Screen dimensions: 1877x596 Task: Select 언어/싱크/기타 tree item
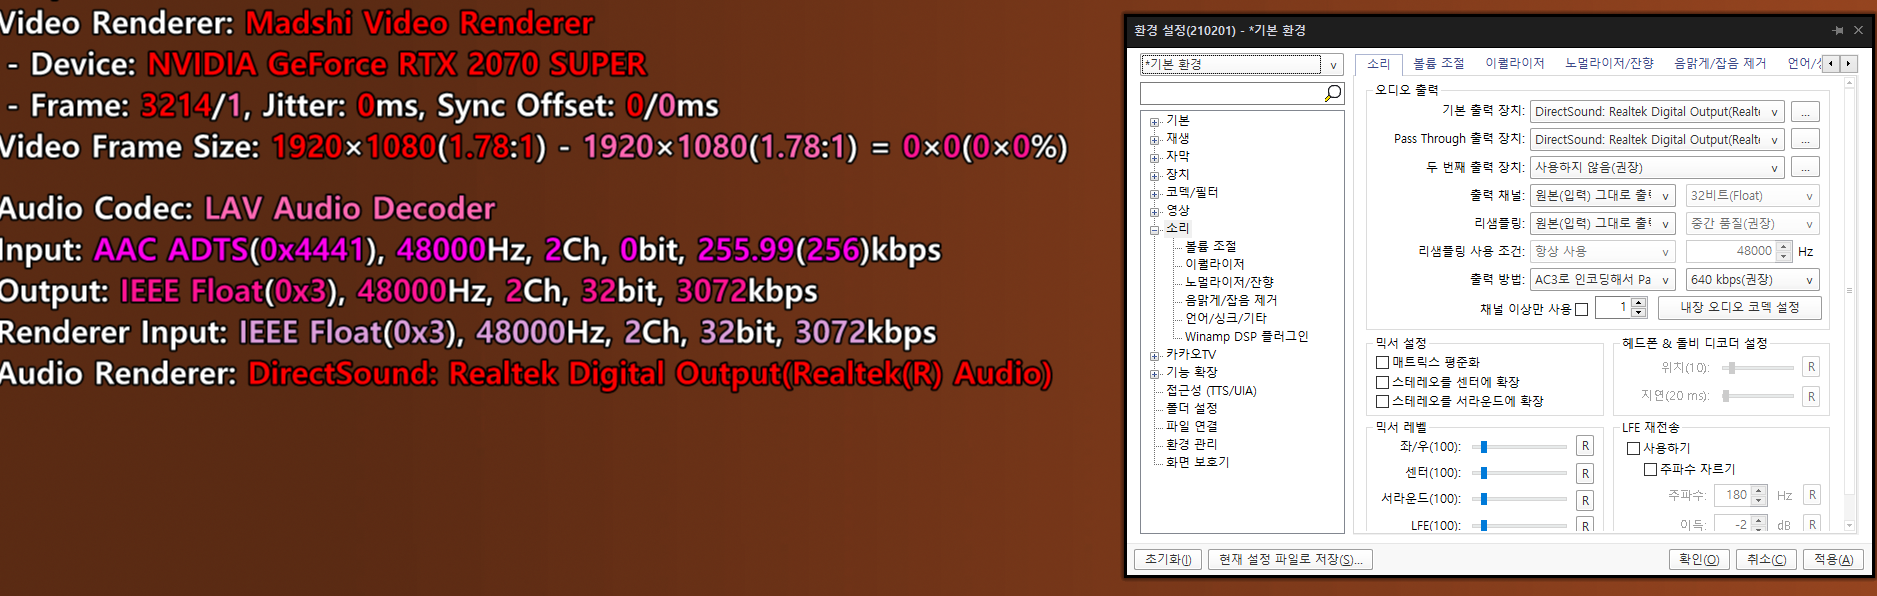(x=1225, y=318)
